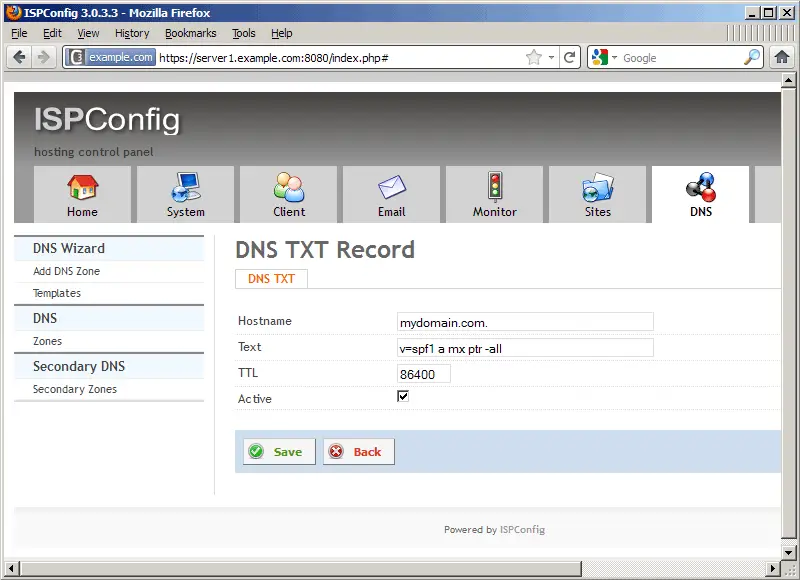Open the DNS module
The width and height of the screenshot is (800, 580).
[x=701, y=194]
